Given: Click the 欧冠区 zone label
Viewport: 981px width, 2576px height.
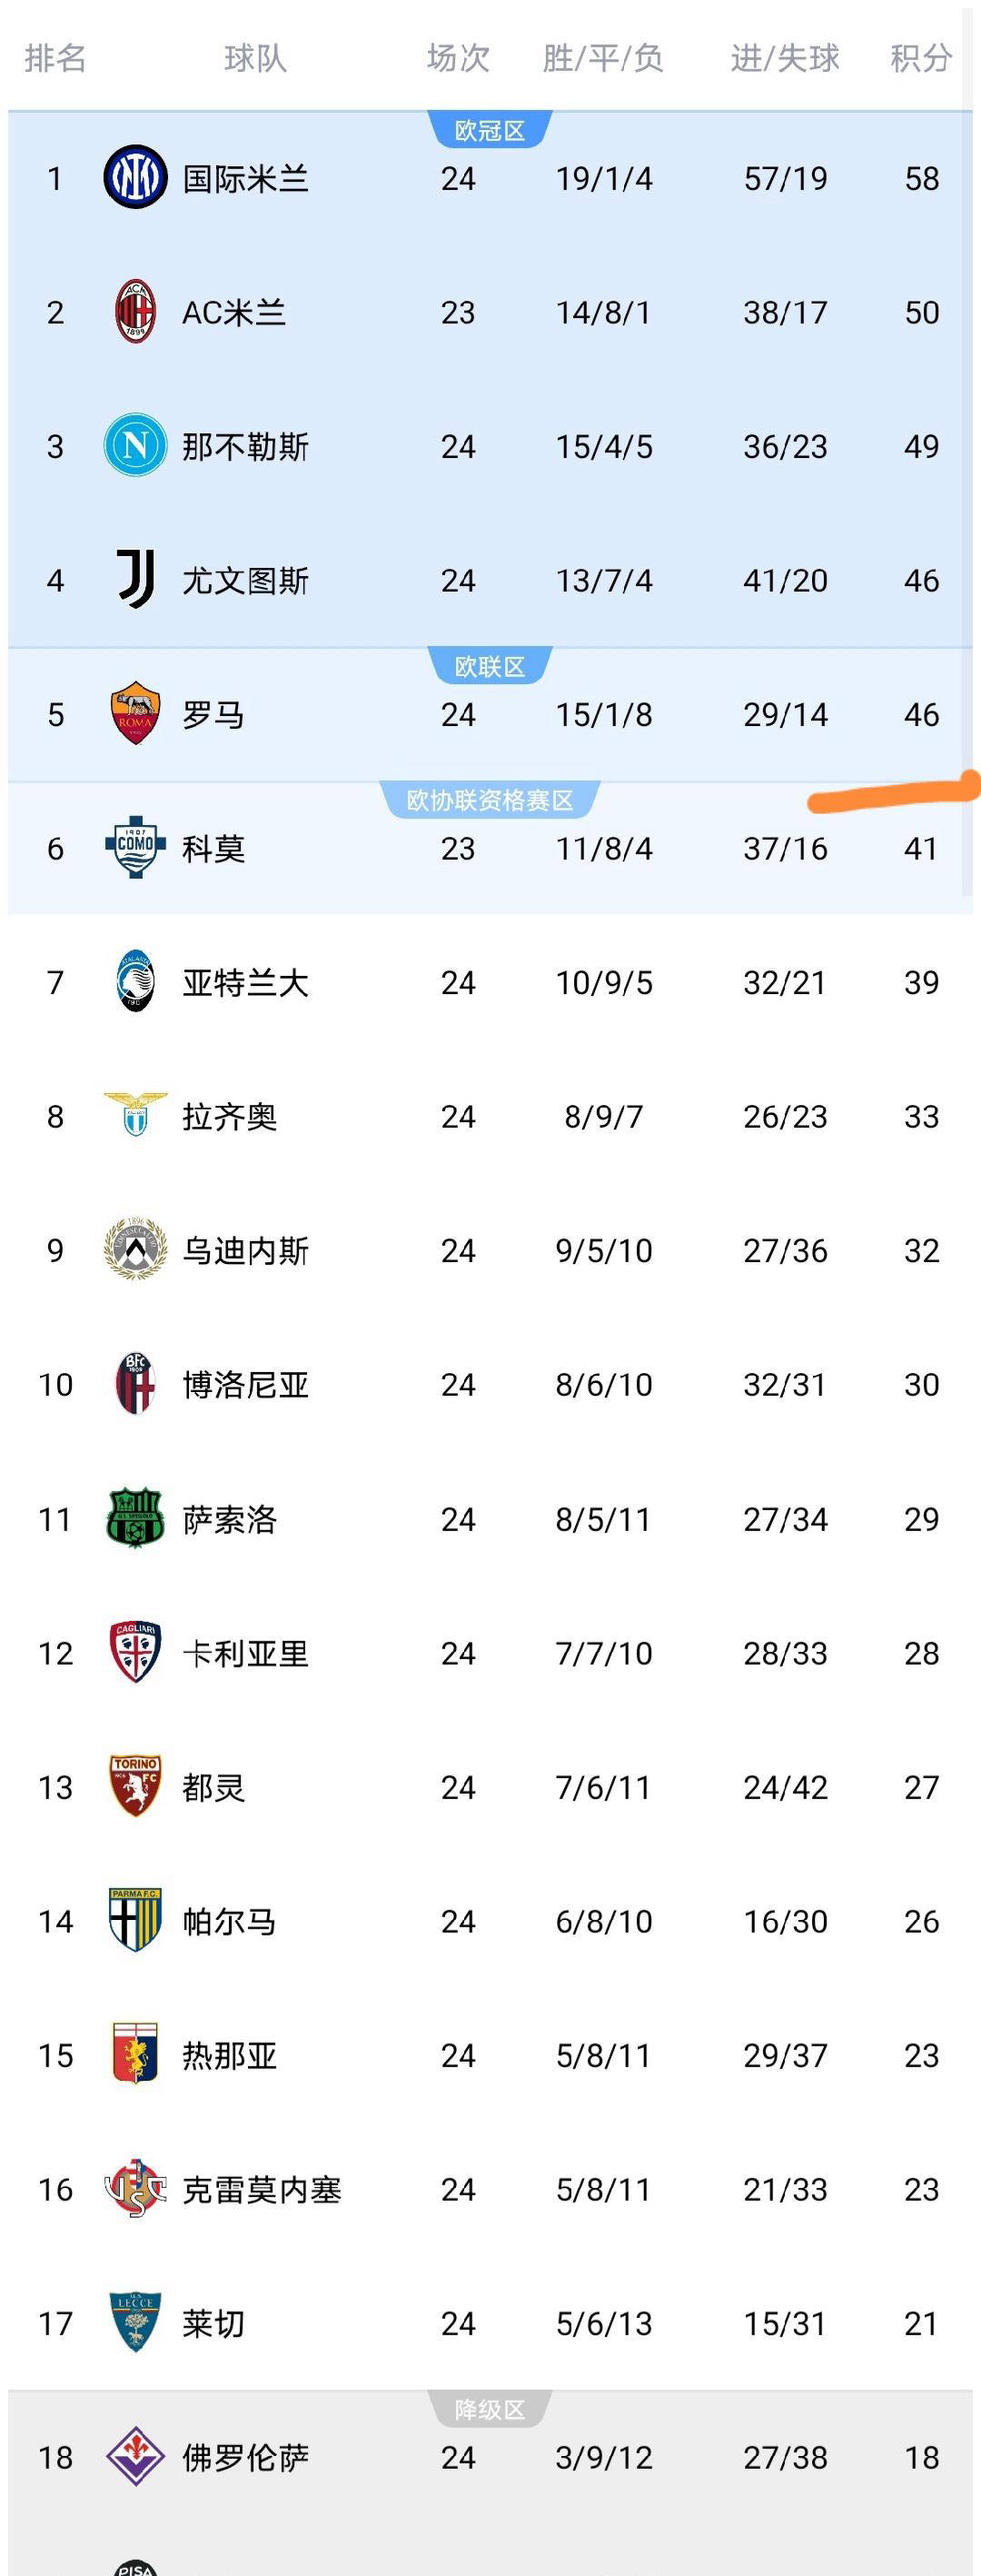Looking at the screenshot, I should (490, 131).
